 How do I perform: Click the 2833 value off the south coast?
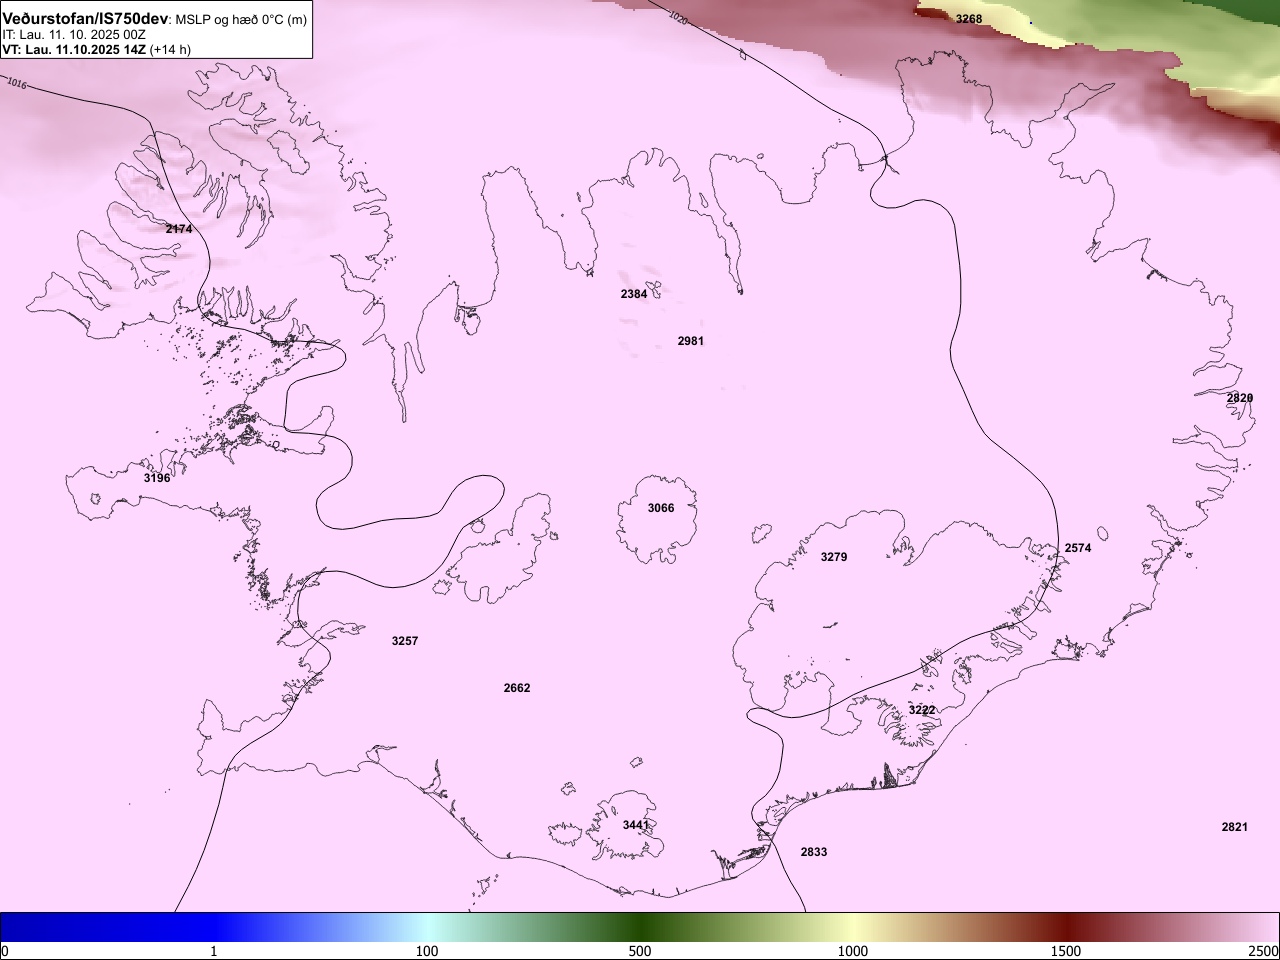(814, 852)
